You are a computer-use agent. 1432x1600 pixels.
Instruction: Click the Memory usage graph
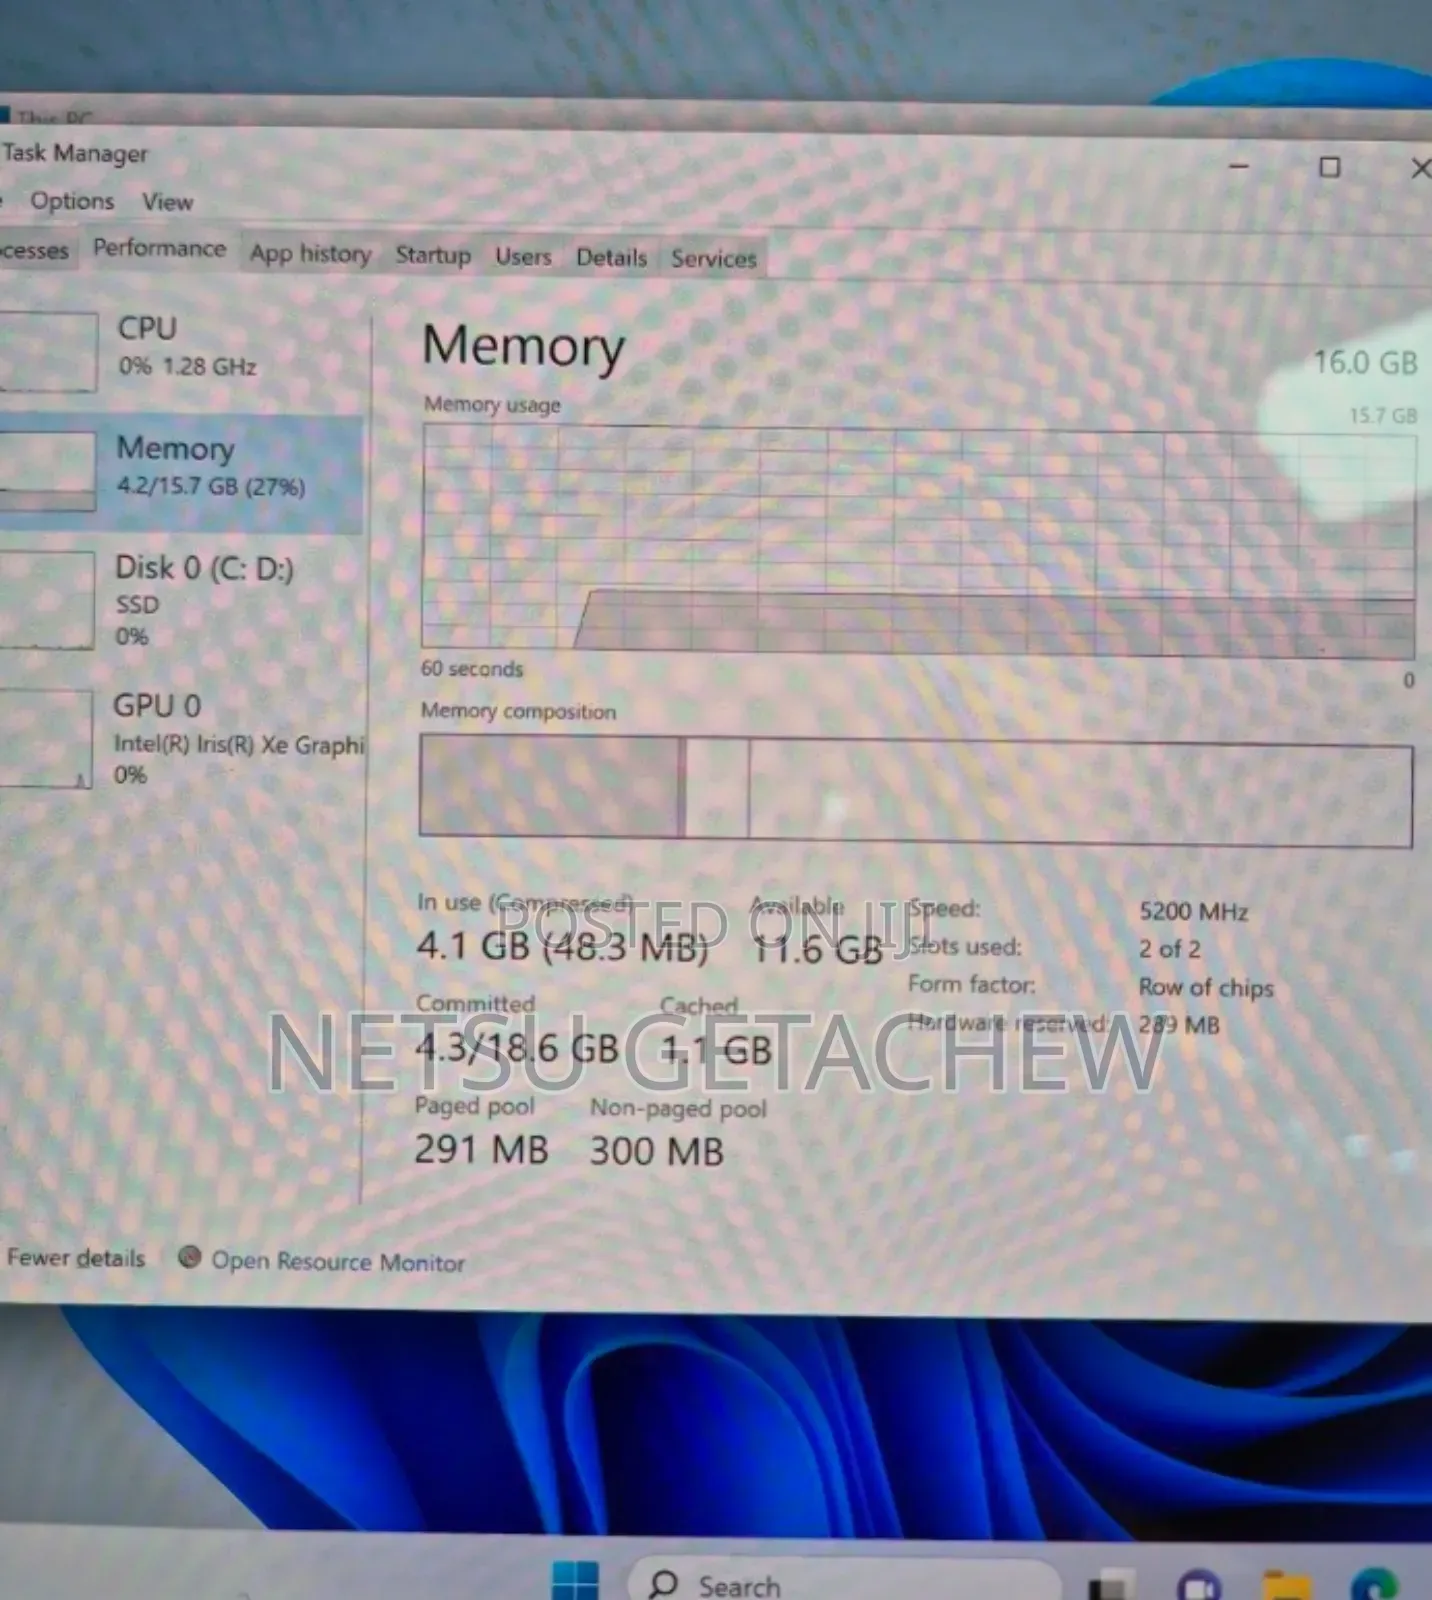coord(918,540)
